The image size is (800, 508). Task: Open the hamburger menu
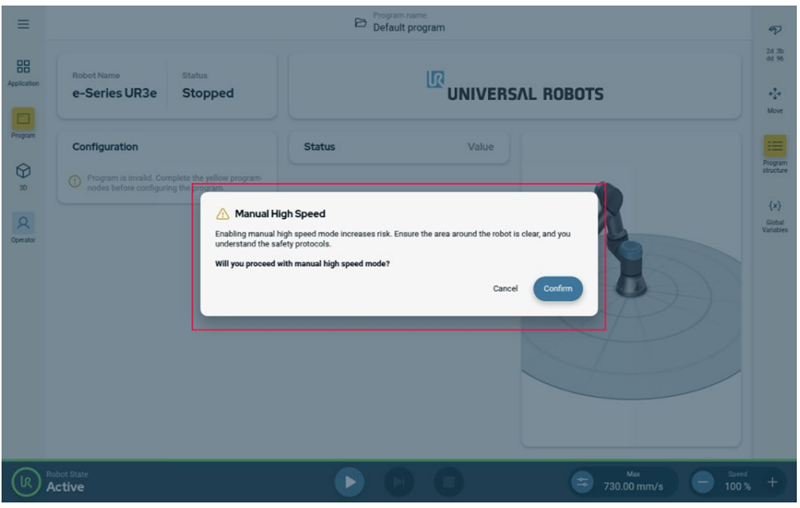point(23,24)
